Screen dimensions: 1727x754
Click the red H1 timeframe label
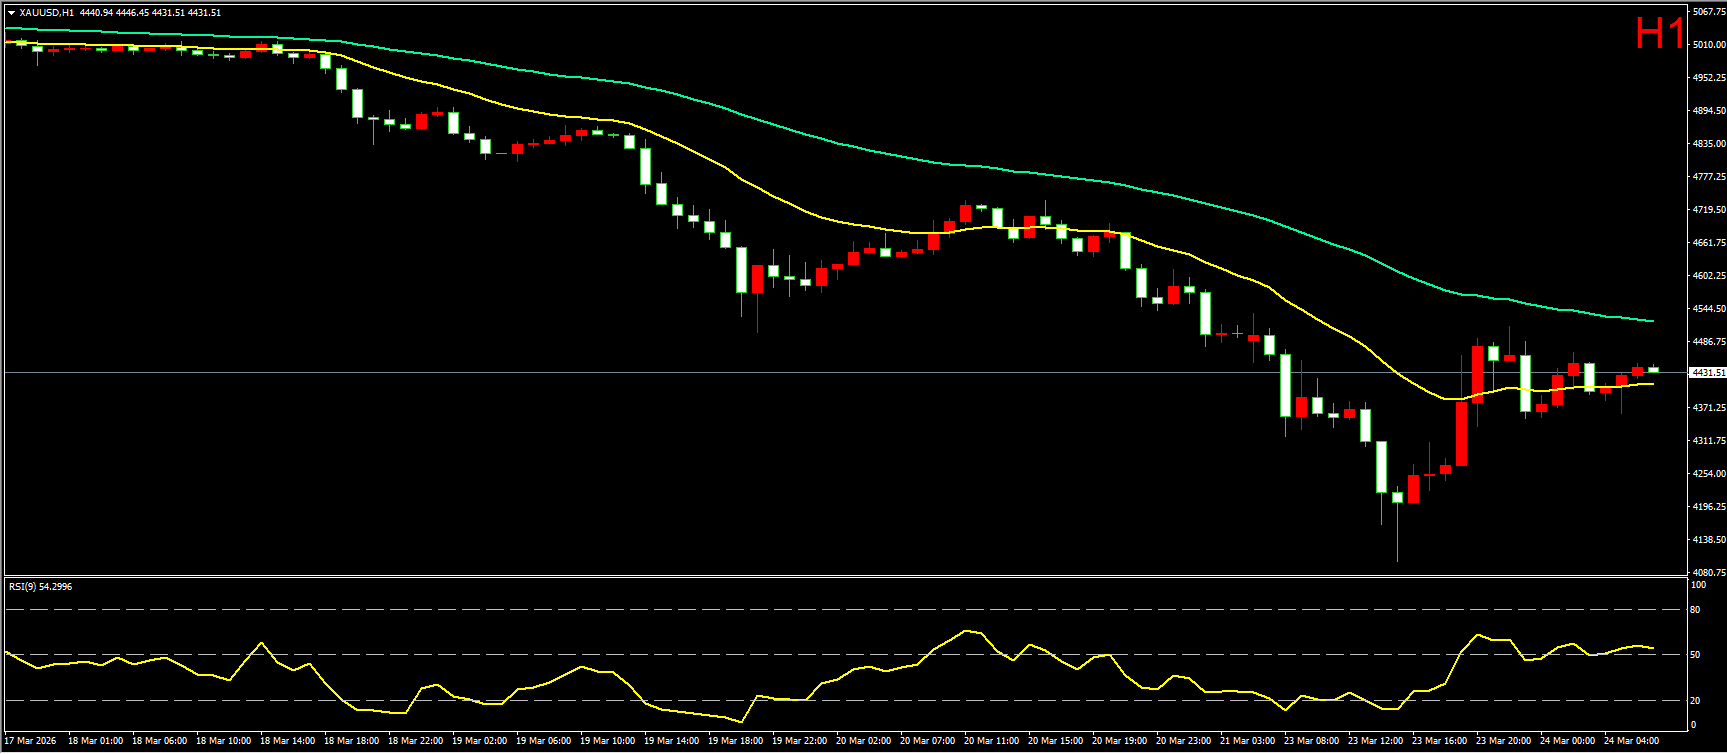1659,35
